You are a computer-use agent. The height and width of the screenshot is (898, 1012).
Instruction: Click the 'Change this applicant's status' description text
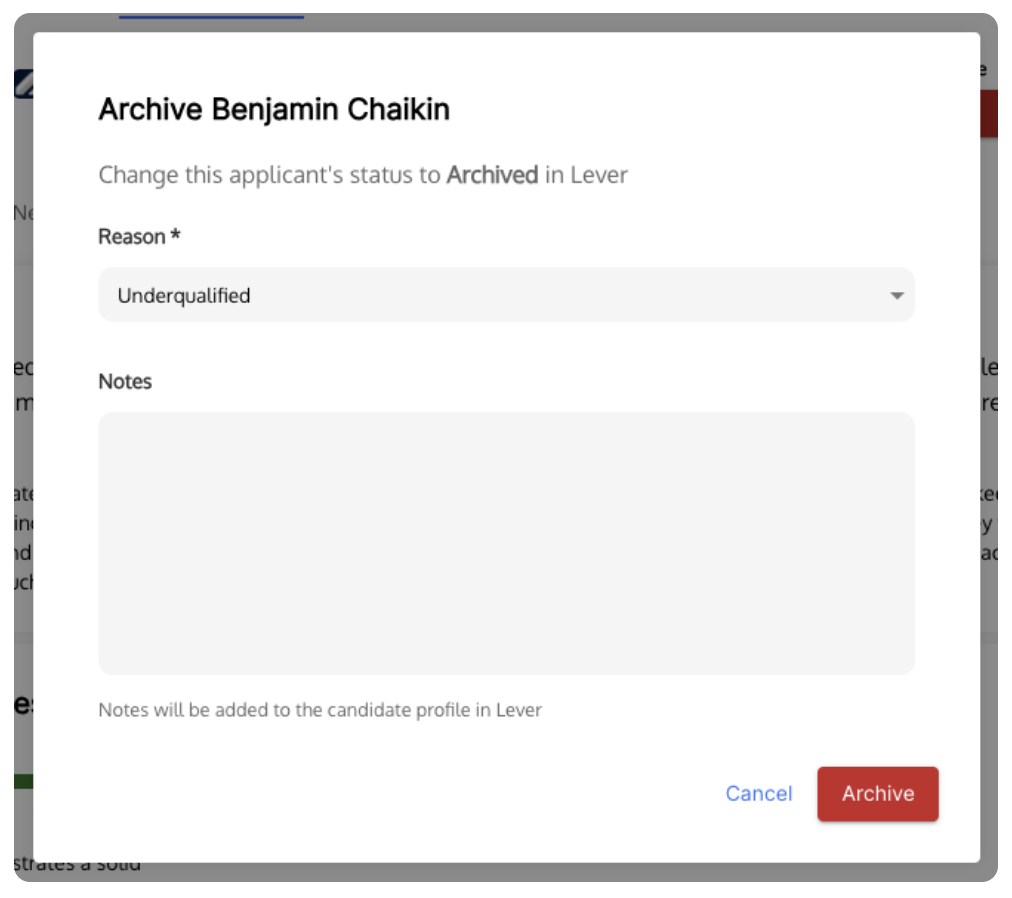point(363,175)
